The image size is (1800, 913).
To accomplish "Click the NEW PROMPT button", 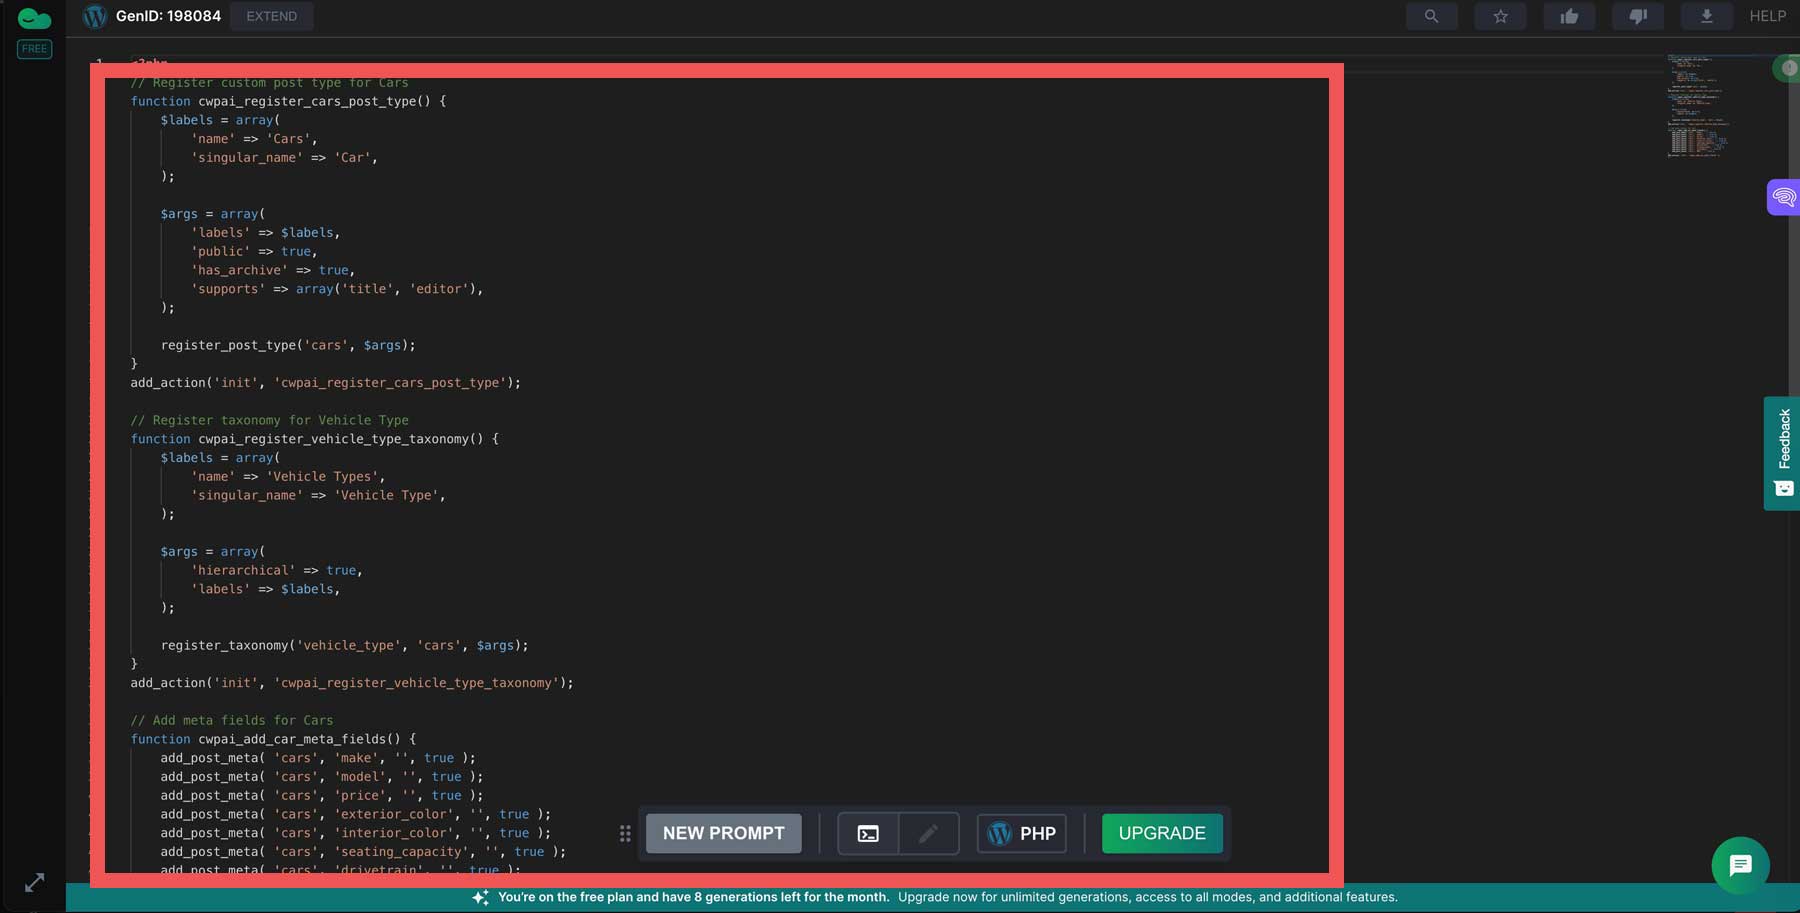I will [723, 832].
